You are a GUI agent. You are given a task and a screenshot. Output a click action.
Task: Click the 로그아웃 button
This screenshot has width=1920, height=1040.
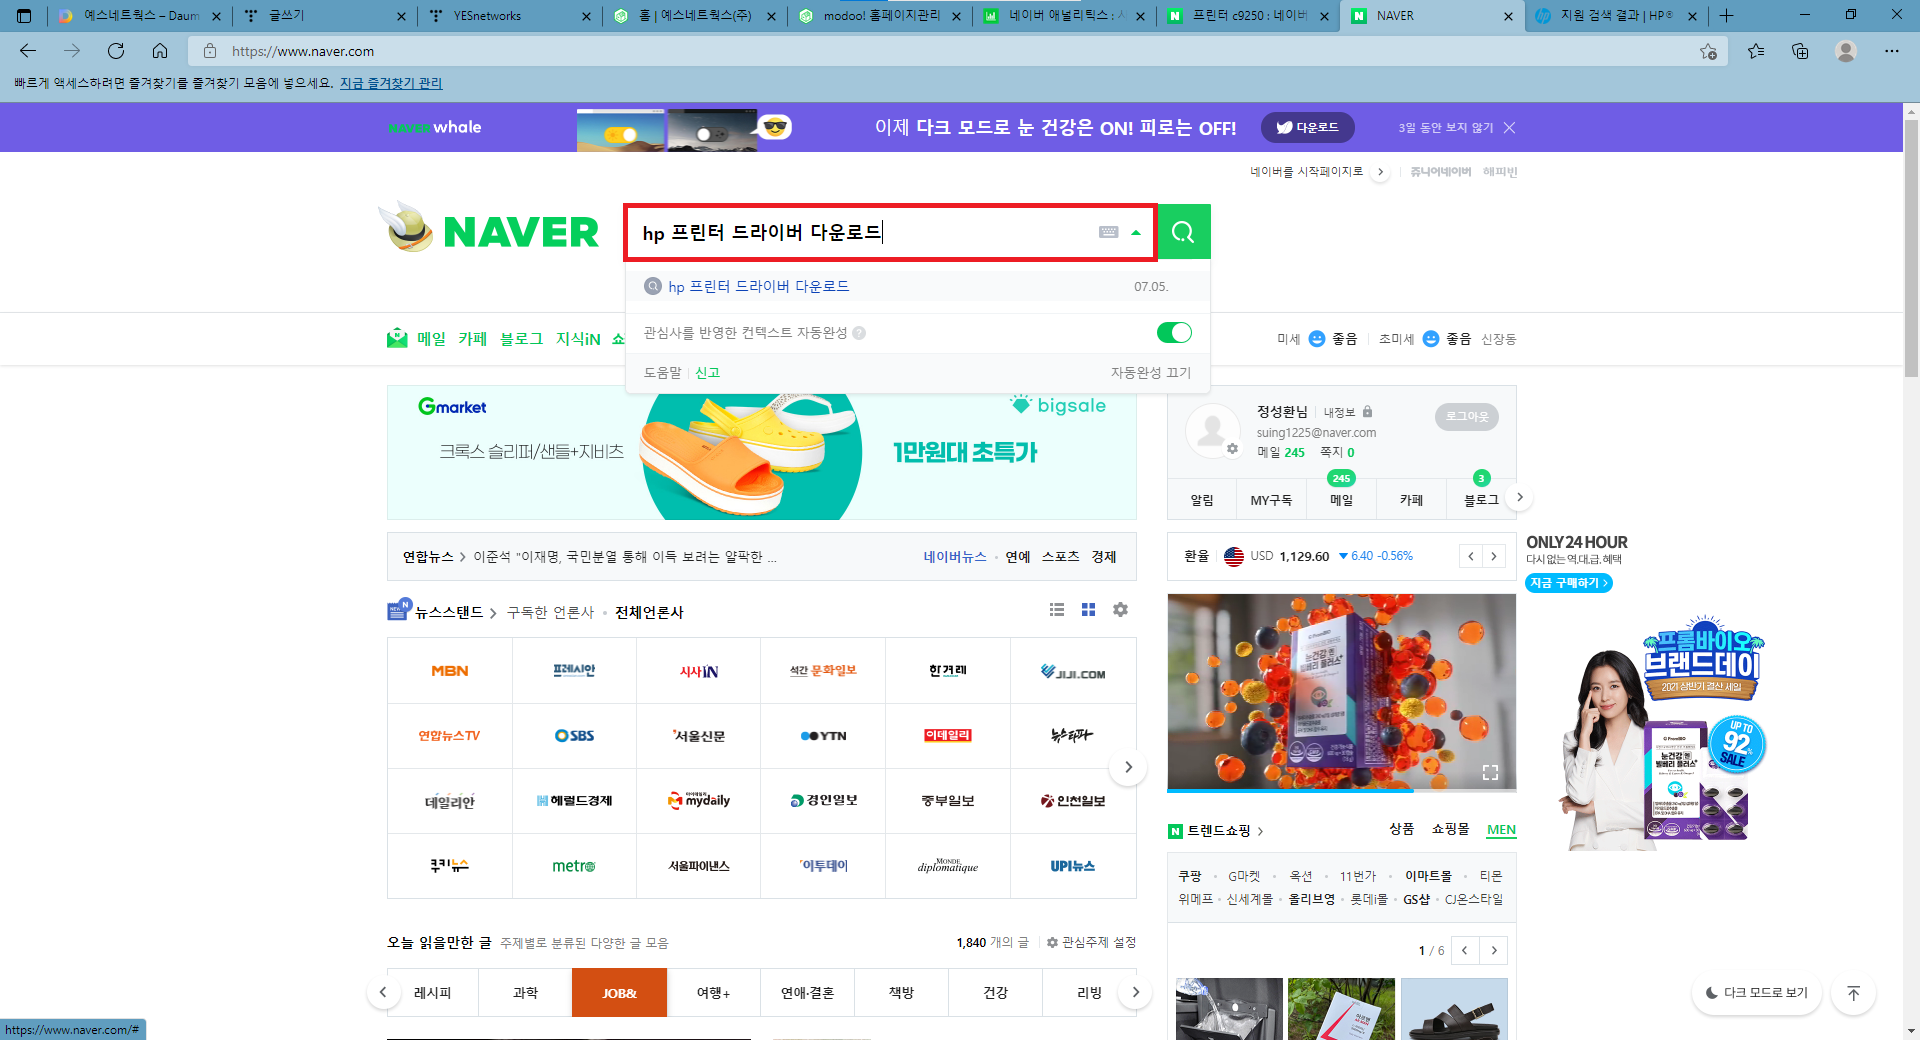(x=1467, y=416)
